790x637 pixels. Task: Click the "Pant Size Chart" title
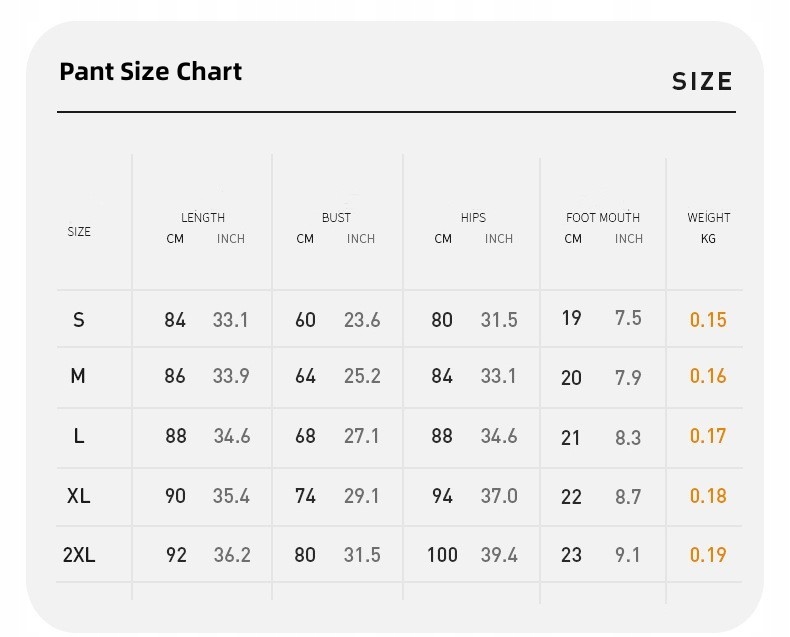[150, 72]
